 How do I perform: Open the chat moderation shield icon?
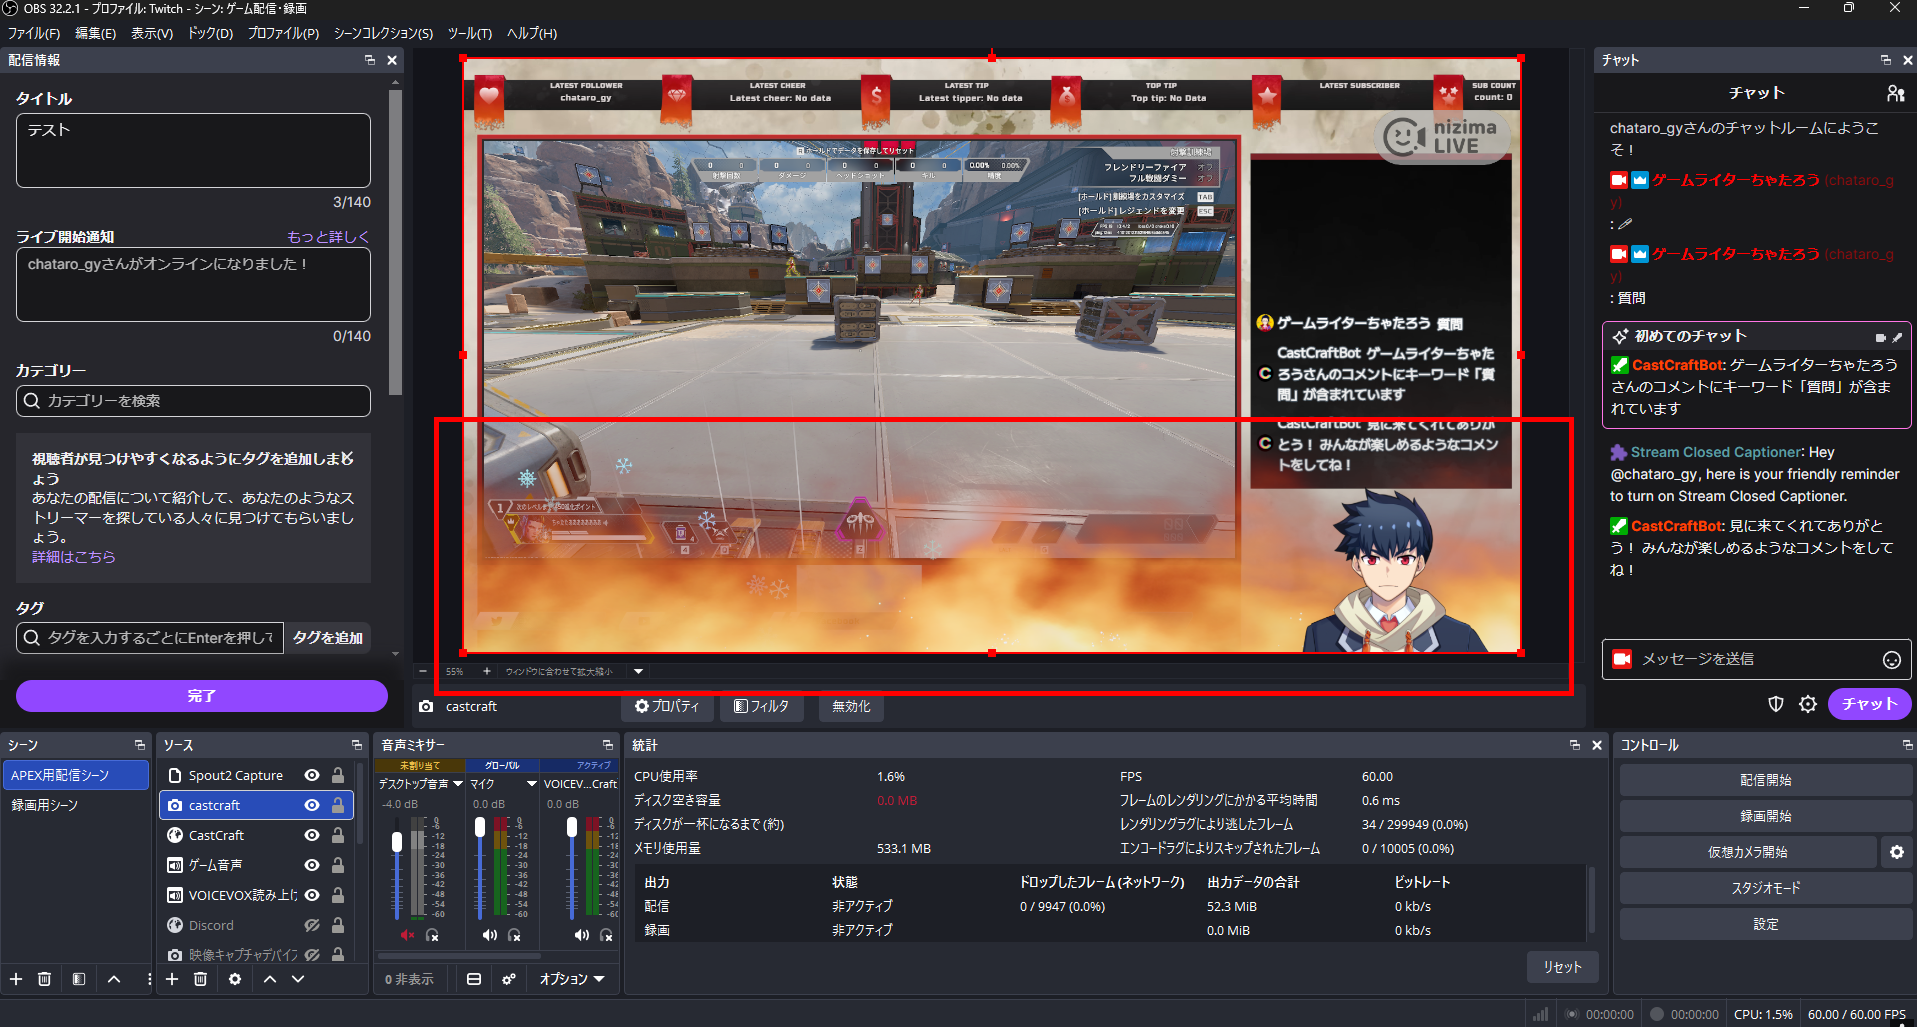pyautogui.click(x=1776, y=704)
